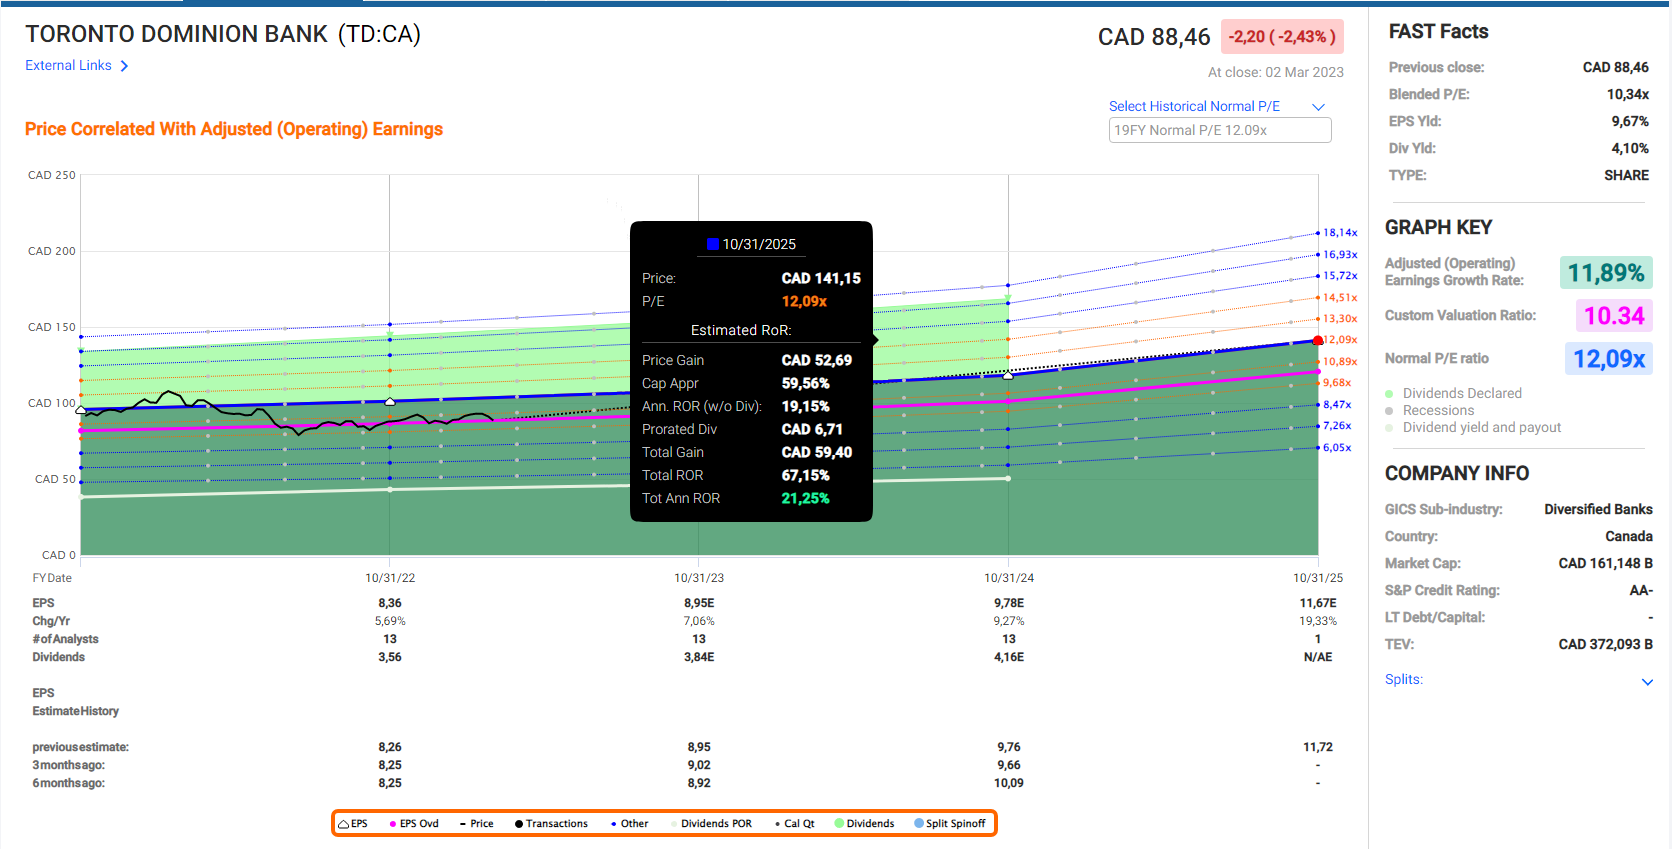The width and height of the screenshot is (1672, 849).
Task: Toggle the Price line legend item
Action: pyautogui.click(x=463, y=824)
